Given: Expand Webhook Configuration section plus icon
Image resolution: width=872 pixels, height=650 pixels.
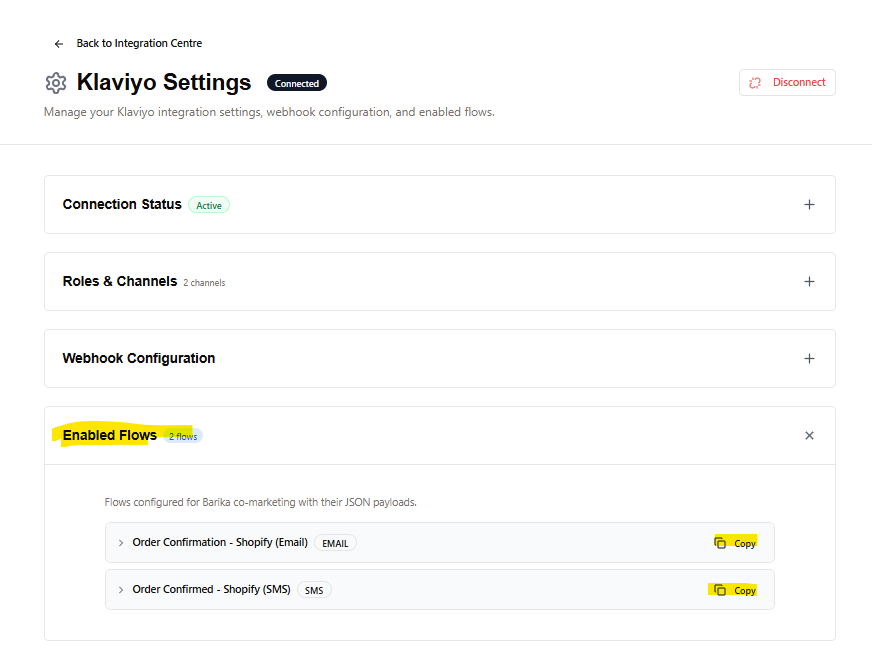Looking at the screenshot, I should coord(809,359).
